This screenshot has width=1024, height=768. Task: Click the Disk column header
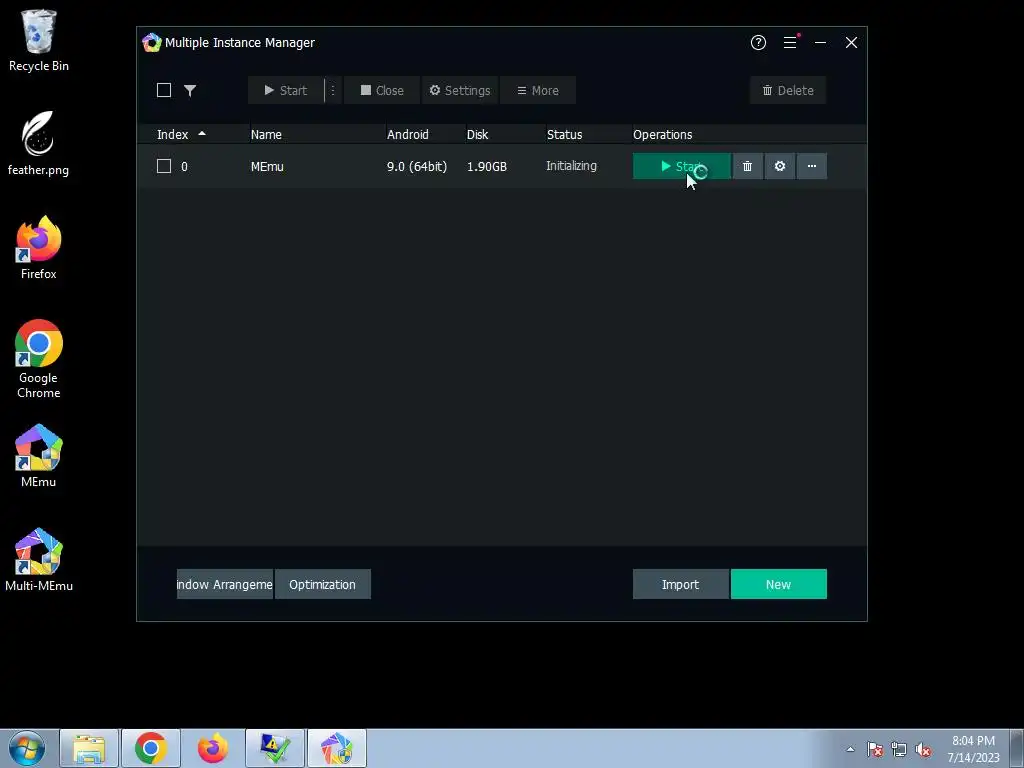click(477, 135)
